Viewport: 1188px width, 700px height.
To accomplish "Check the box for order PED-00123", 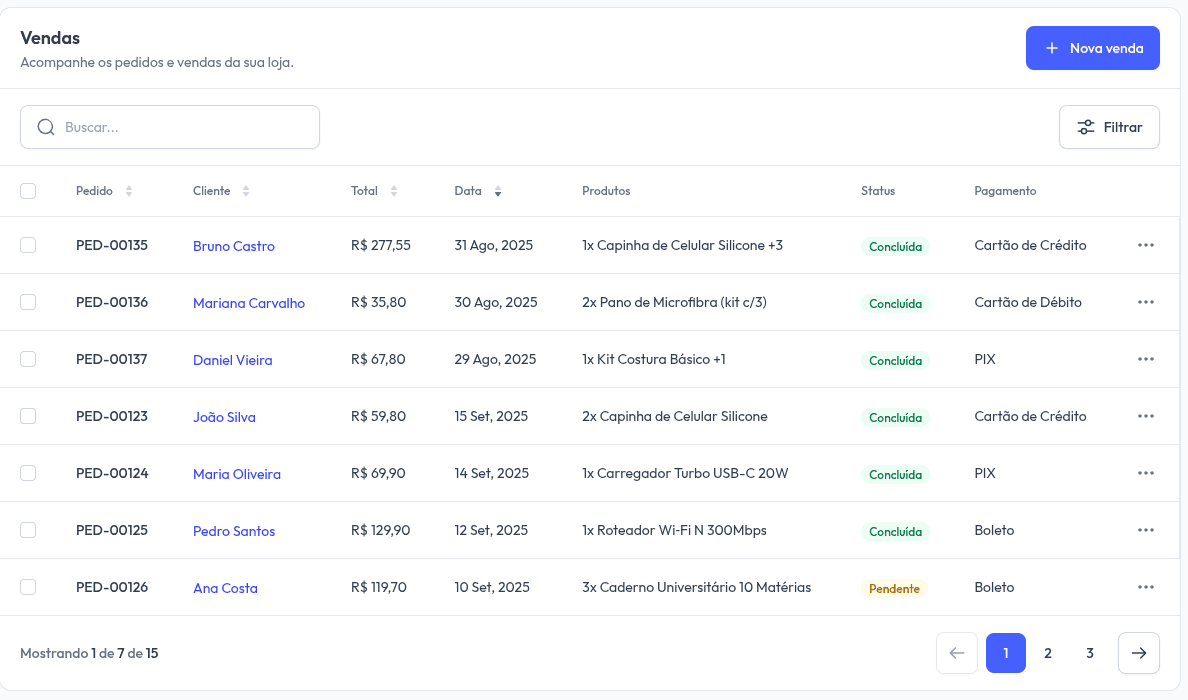I will (28, 416).
